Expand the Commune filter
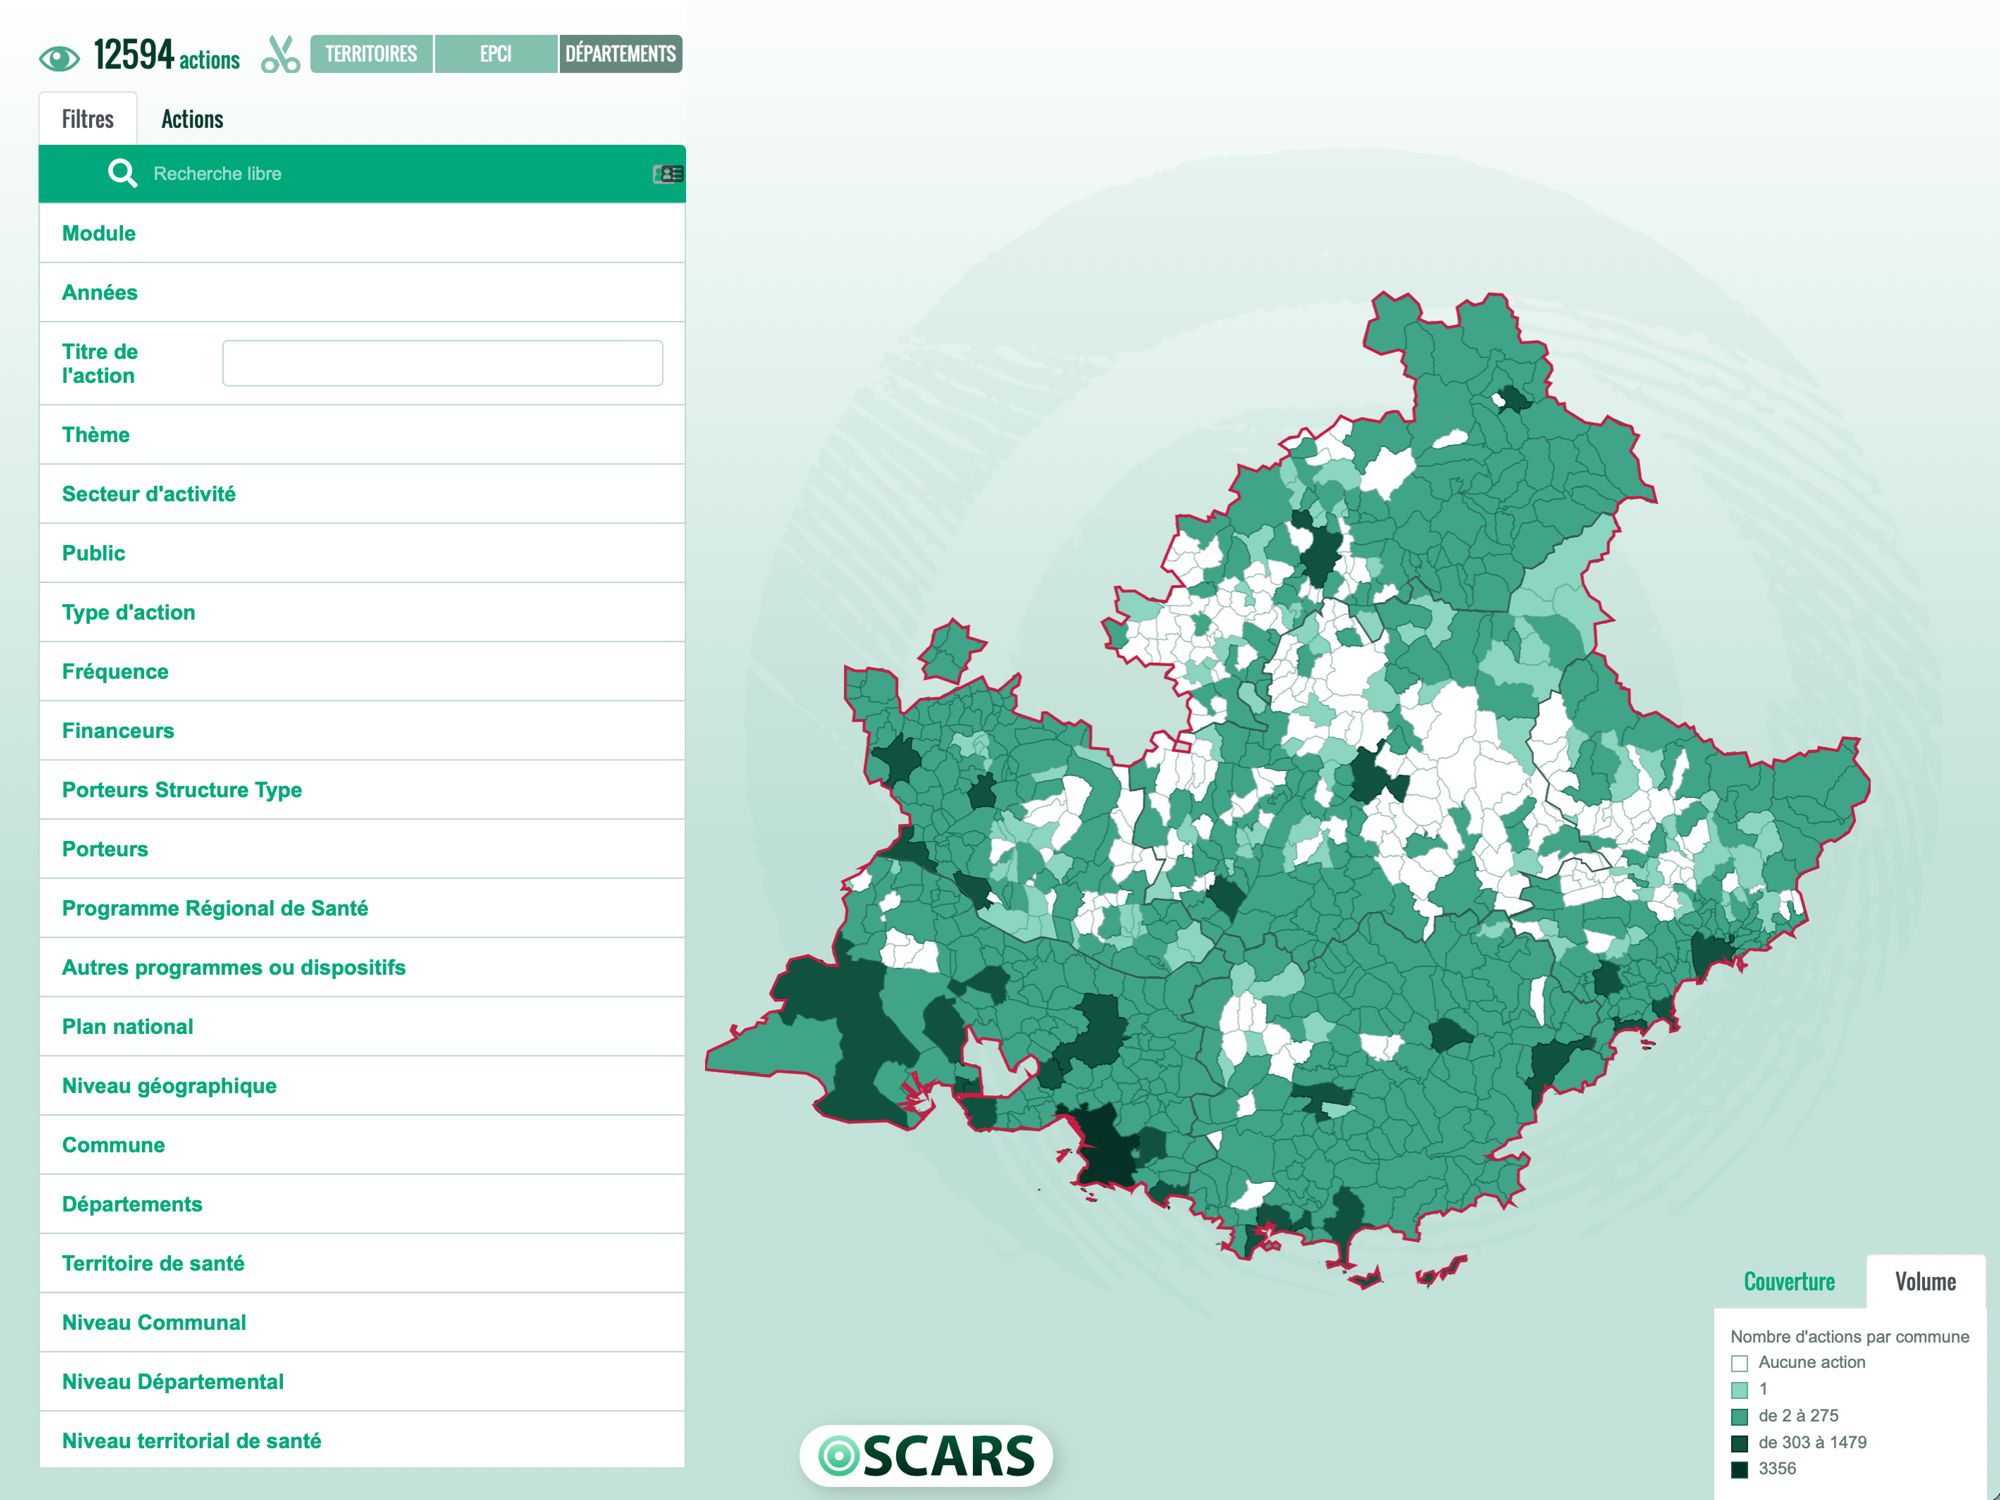The height and width of the screenshot is (1500, 2000). coord(113,1144)
